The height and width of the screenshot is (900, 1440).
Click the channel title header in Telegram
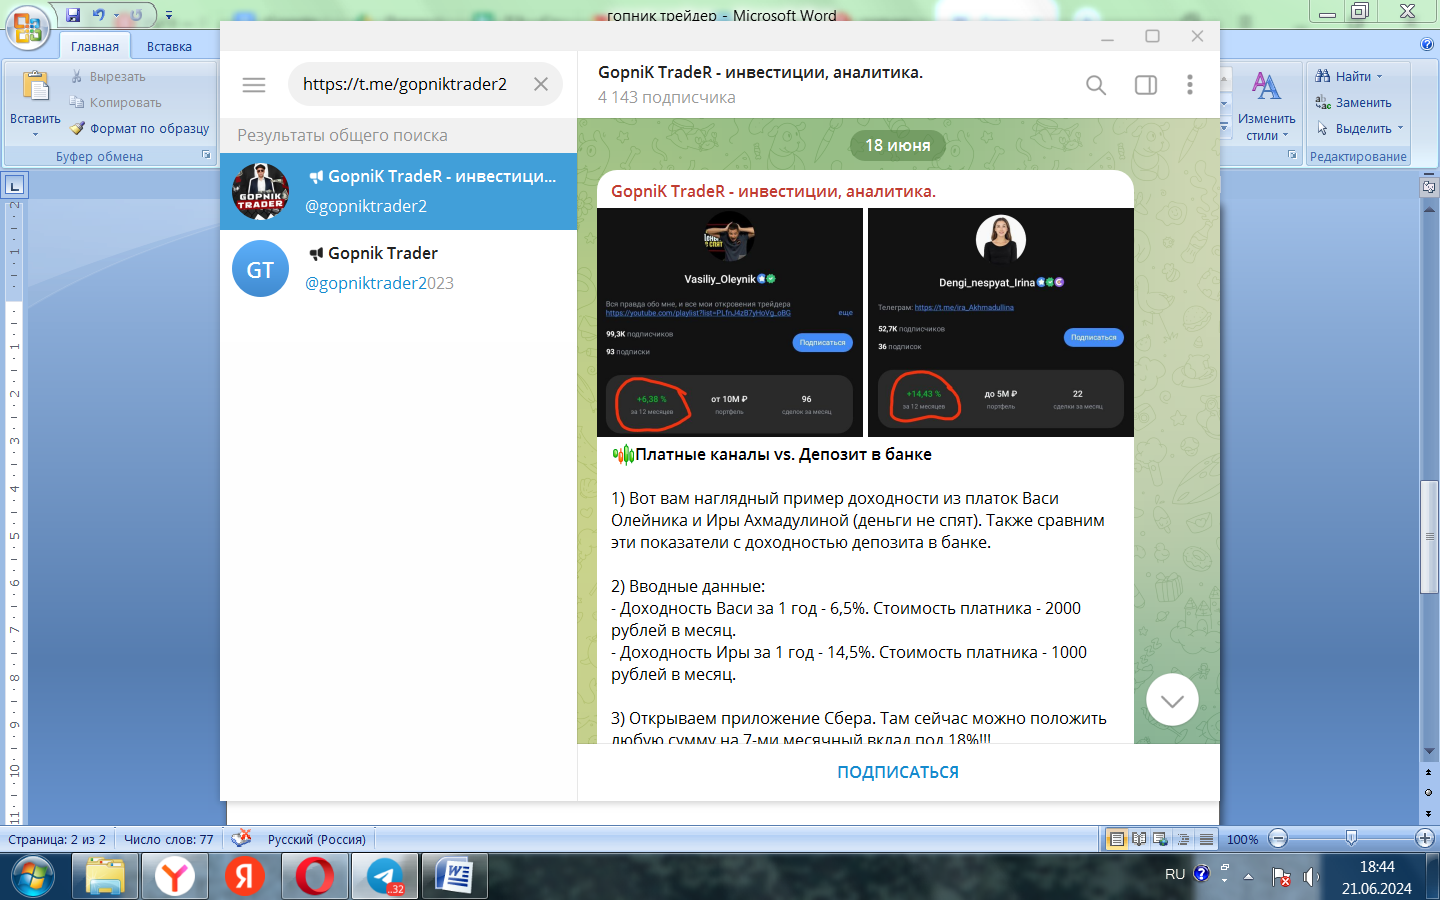point(760,72)
